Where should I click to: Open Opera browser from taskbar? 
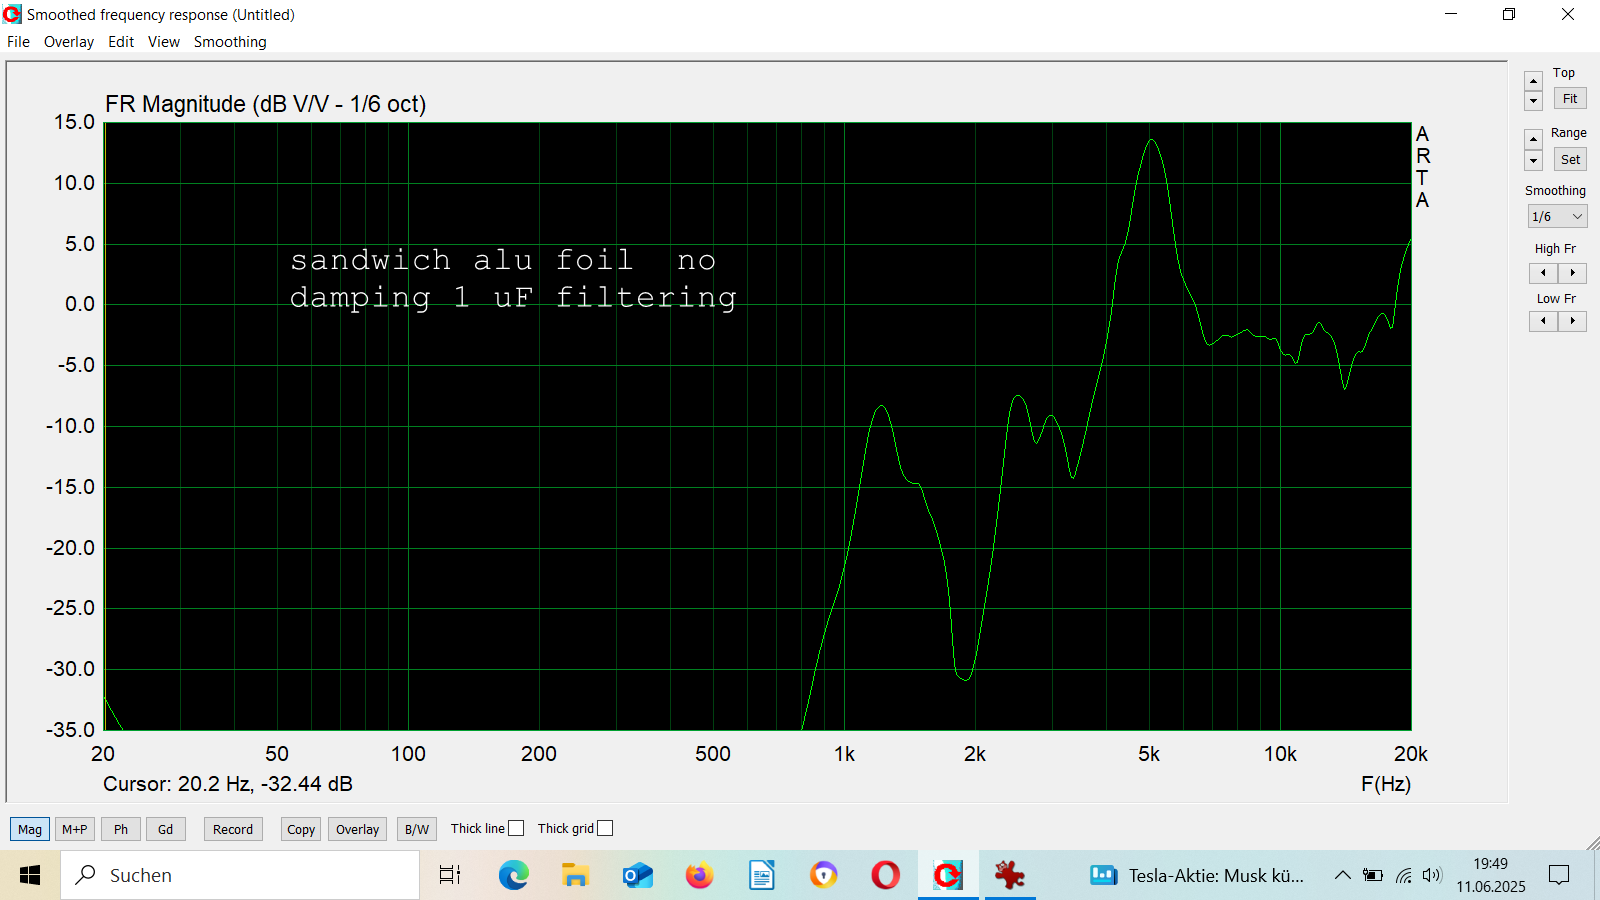tap(886, 875)
